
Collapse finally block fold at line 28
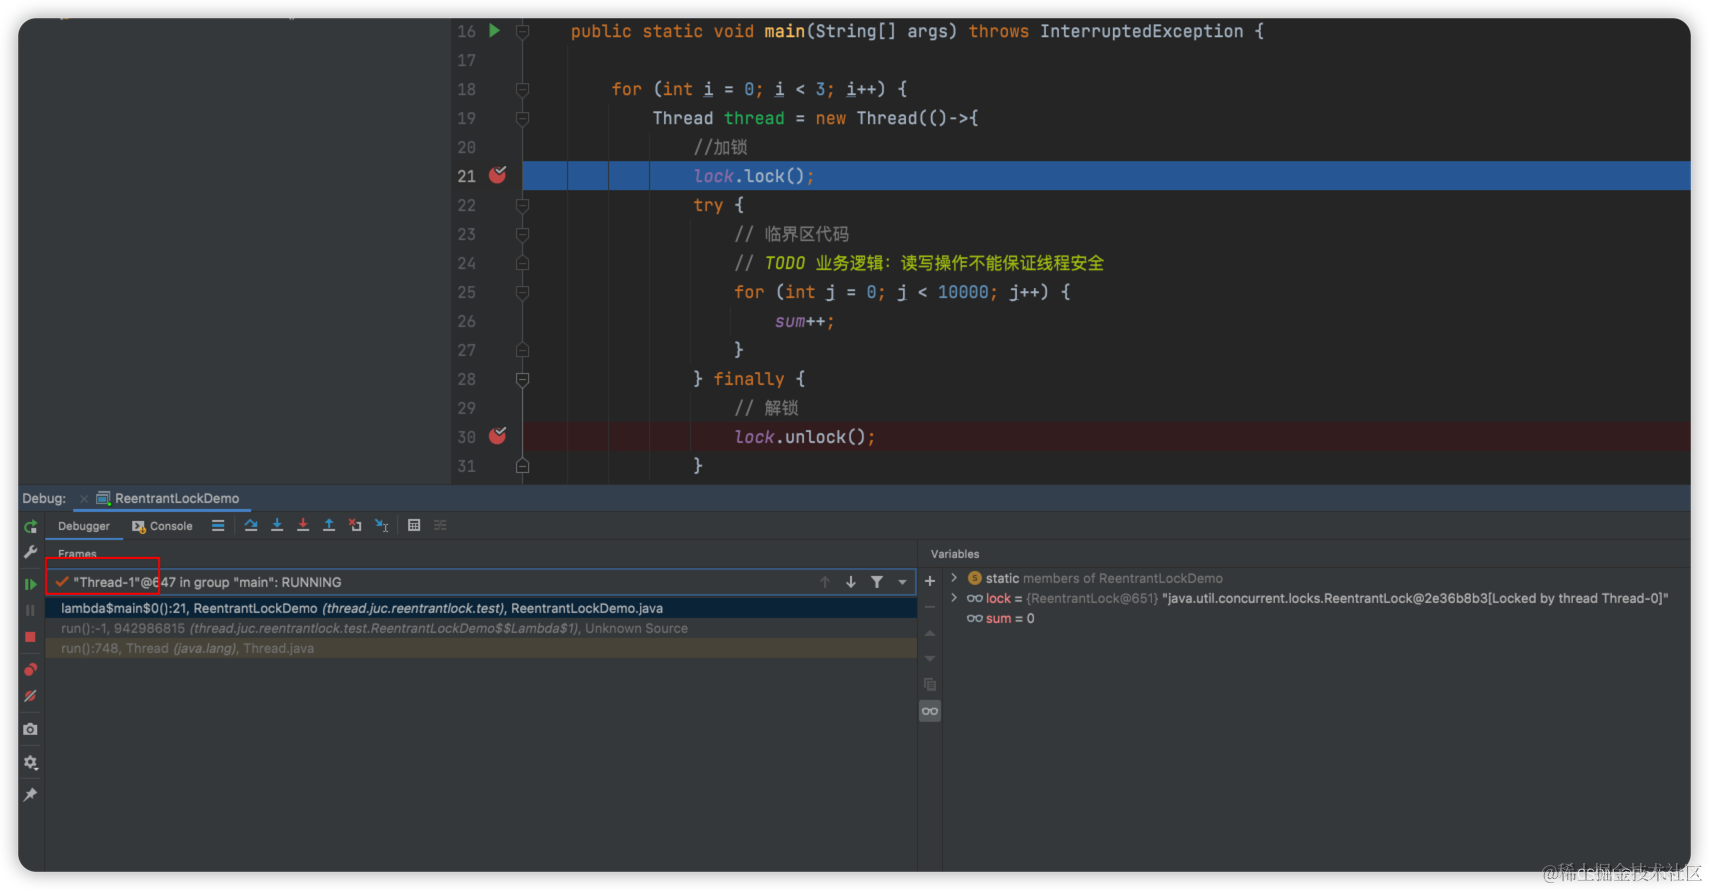click(522, 380)
